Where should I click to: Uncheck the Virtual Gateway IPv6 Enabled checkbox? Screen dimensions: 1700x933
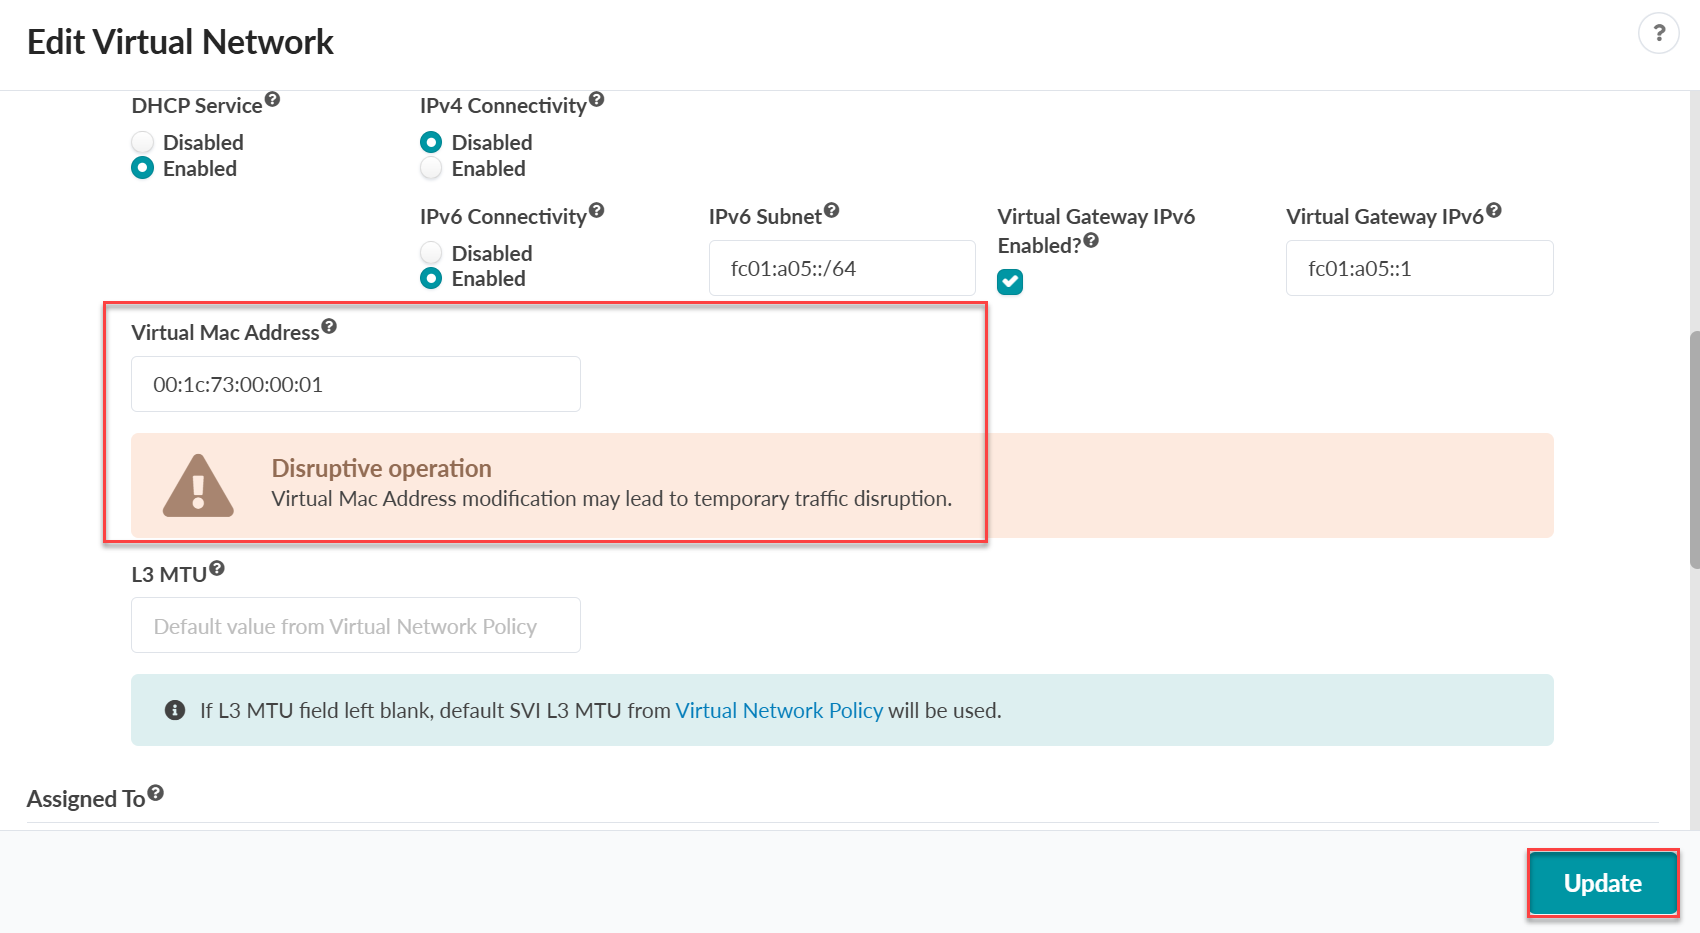tap(1010, 282)
